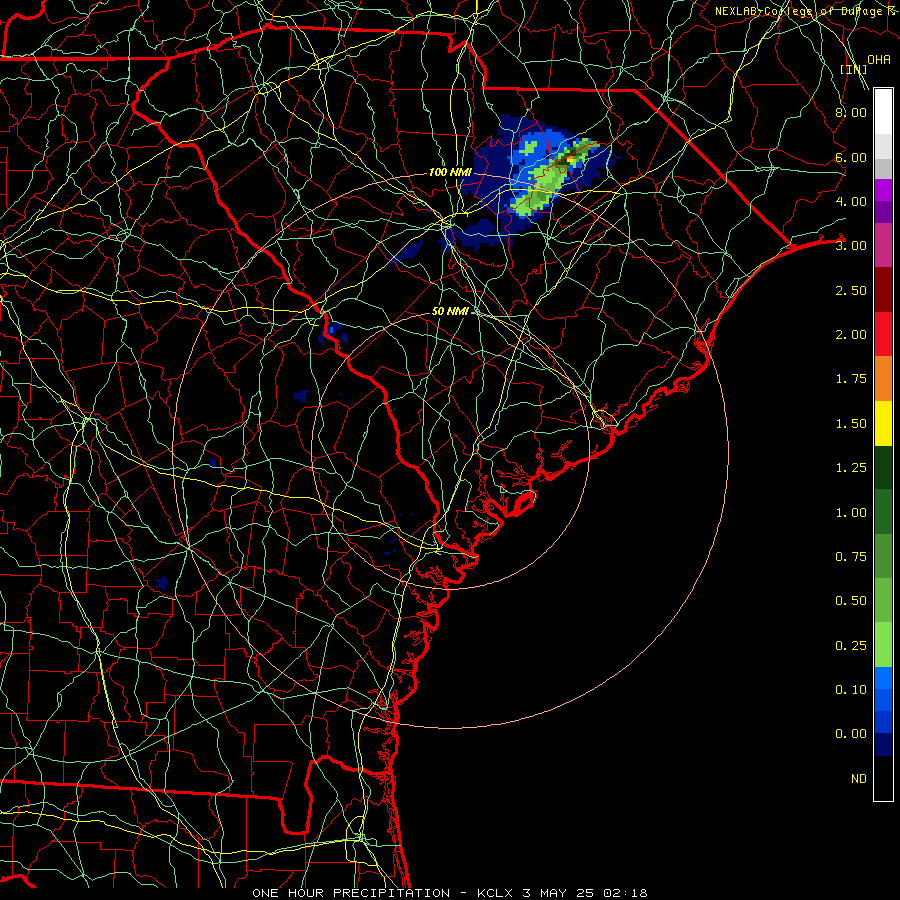Click the 0.75 inch green legend swatch

click(883, 556)
